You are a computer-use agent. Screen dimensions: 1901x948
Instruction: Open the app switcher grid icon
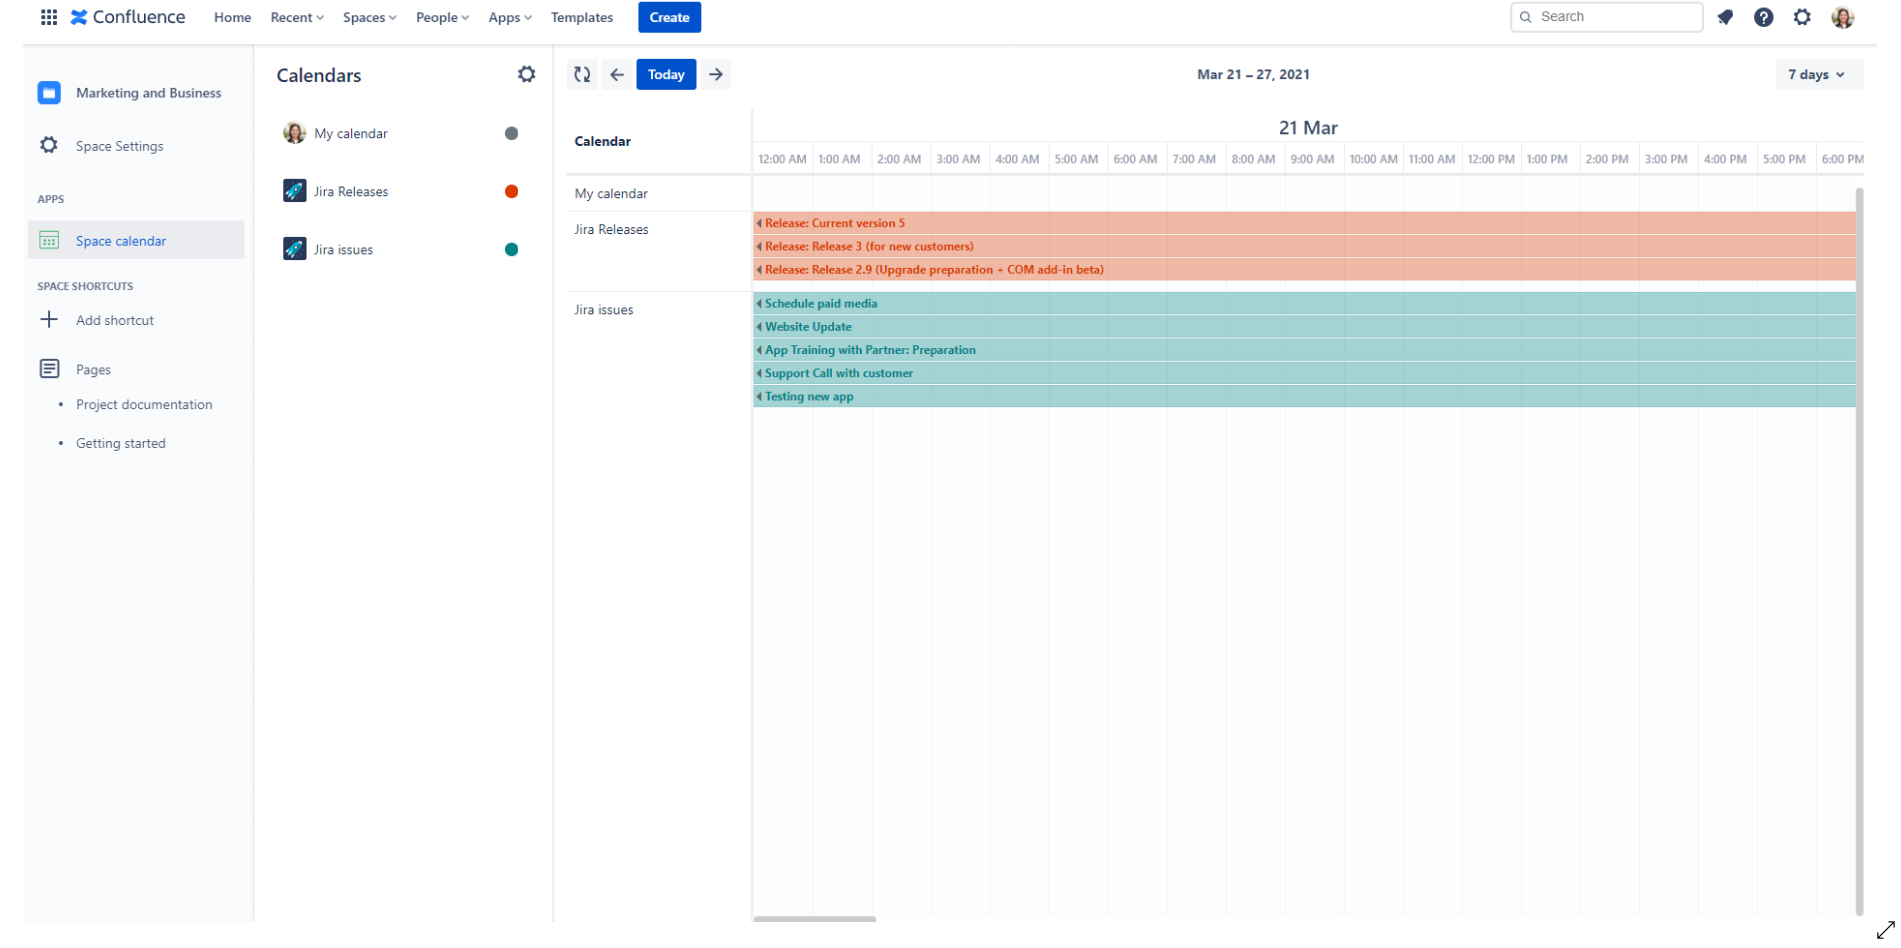[x=48, y=16]
